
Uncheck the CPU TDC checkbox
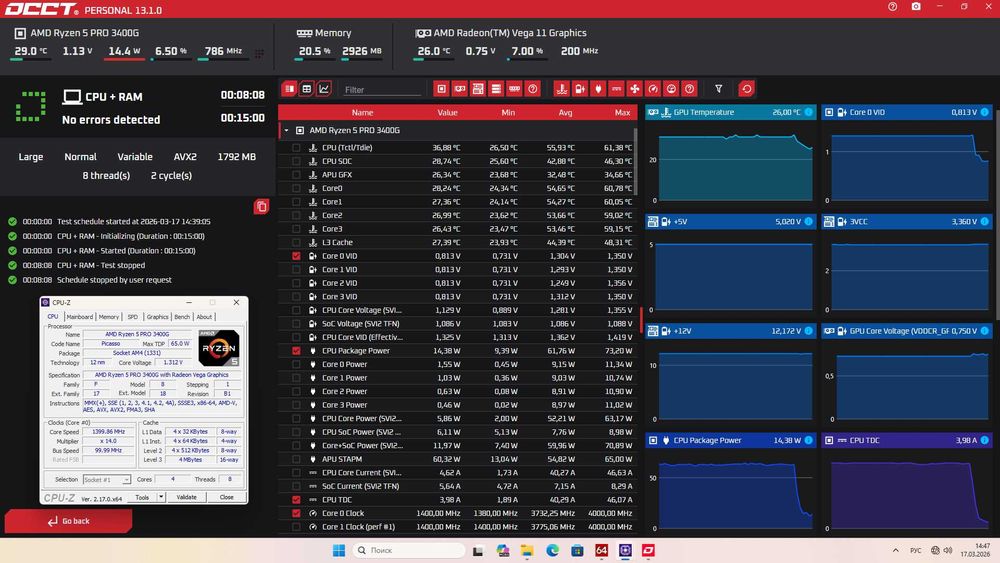[296, 500]
